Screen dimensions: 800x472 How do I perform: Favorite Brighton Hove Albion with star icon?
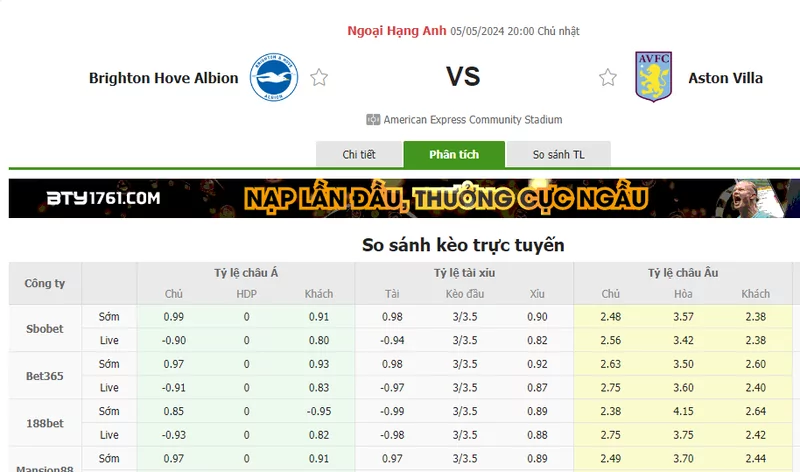click(319, 78)
